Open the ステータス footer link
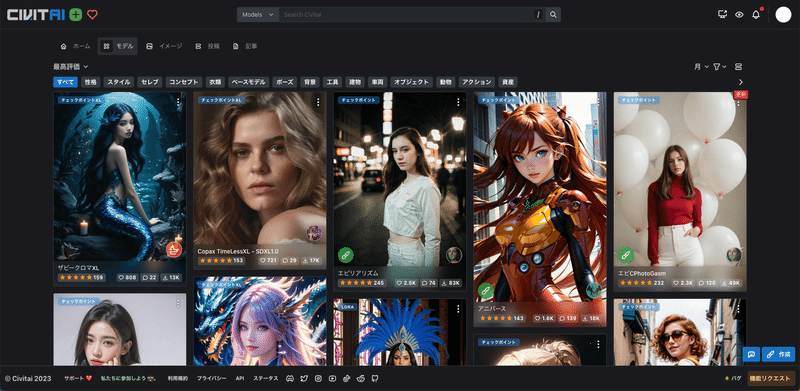This screenshot has height=391, width=800. point(266,379)
